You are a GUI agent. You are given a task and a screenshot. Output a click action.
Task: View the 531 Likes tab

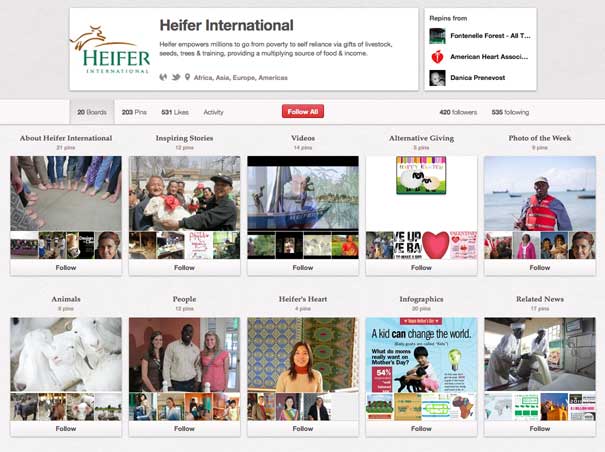[x=175, y=112]
